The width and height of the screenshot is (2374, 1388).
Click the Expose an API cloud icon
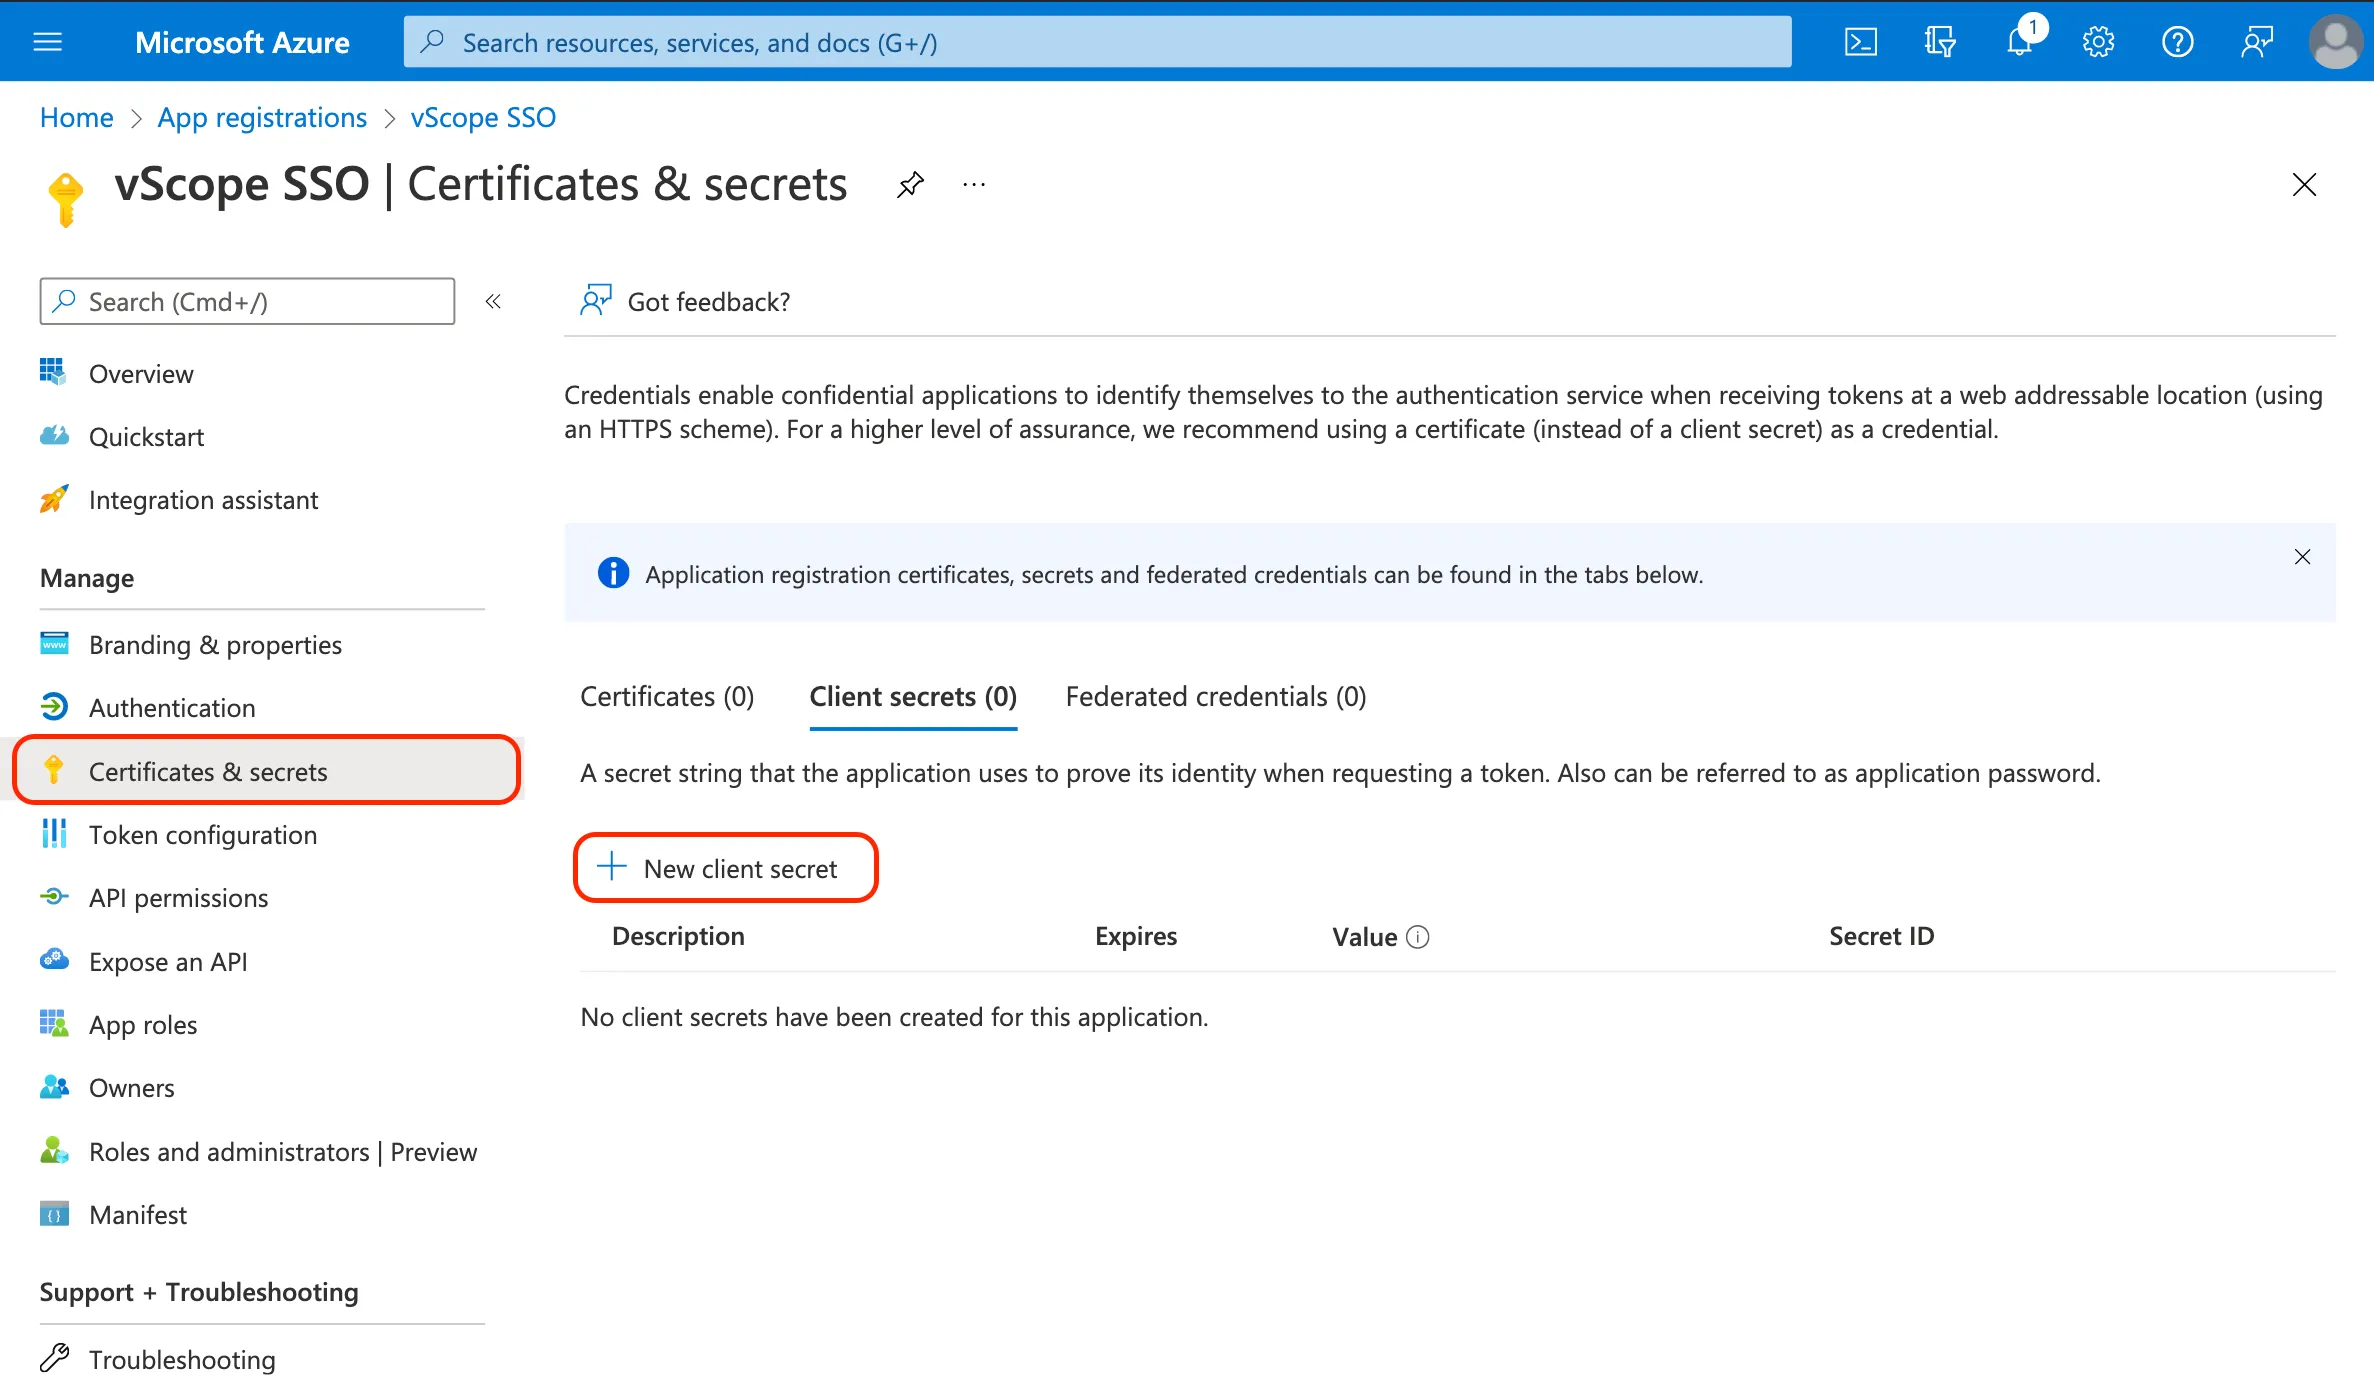pyautogui.click(x=54, y=960)
